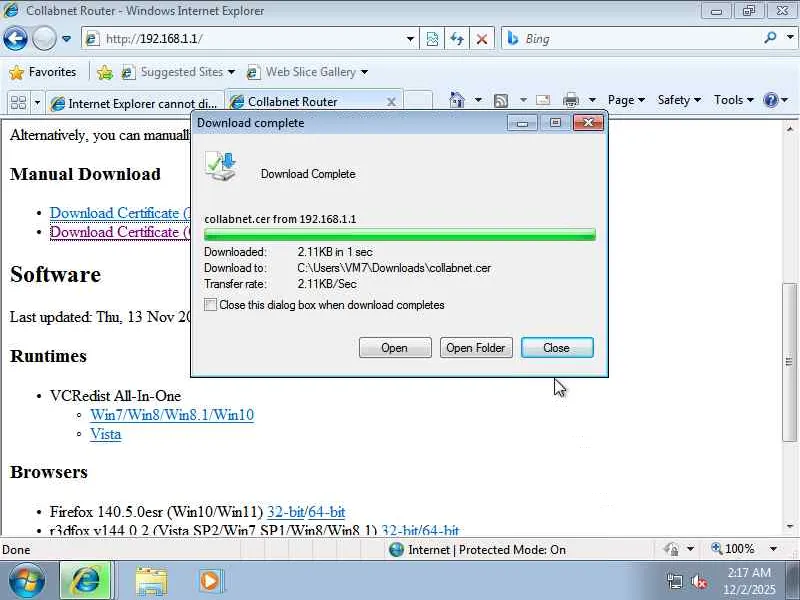The width and height of the screenshot is (800, 600).
Task: Open the zoom level dropdown arrow
Action: [x=773, y=549]
